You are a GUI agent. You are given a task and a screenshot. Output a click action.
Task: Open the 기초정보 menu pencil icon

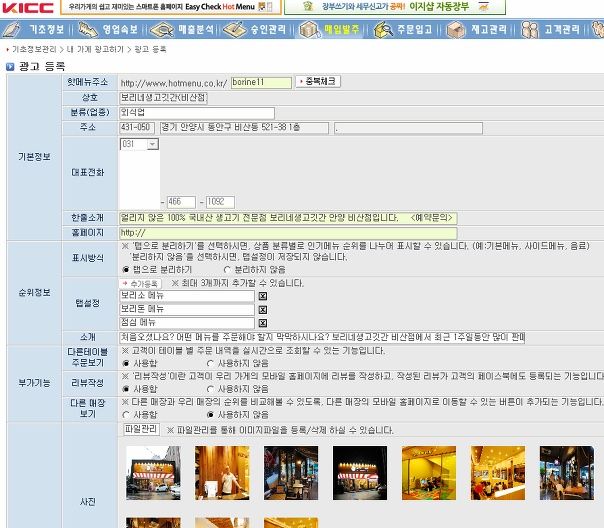12,30
